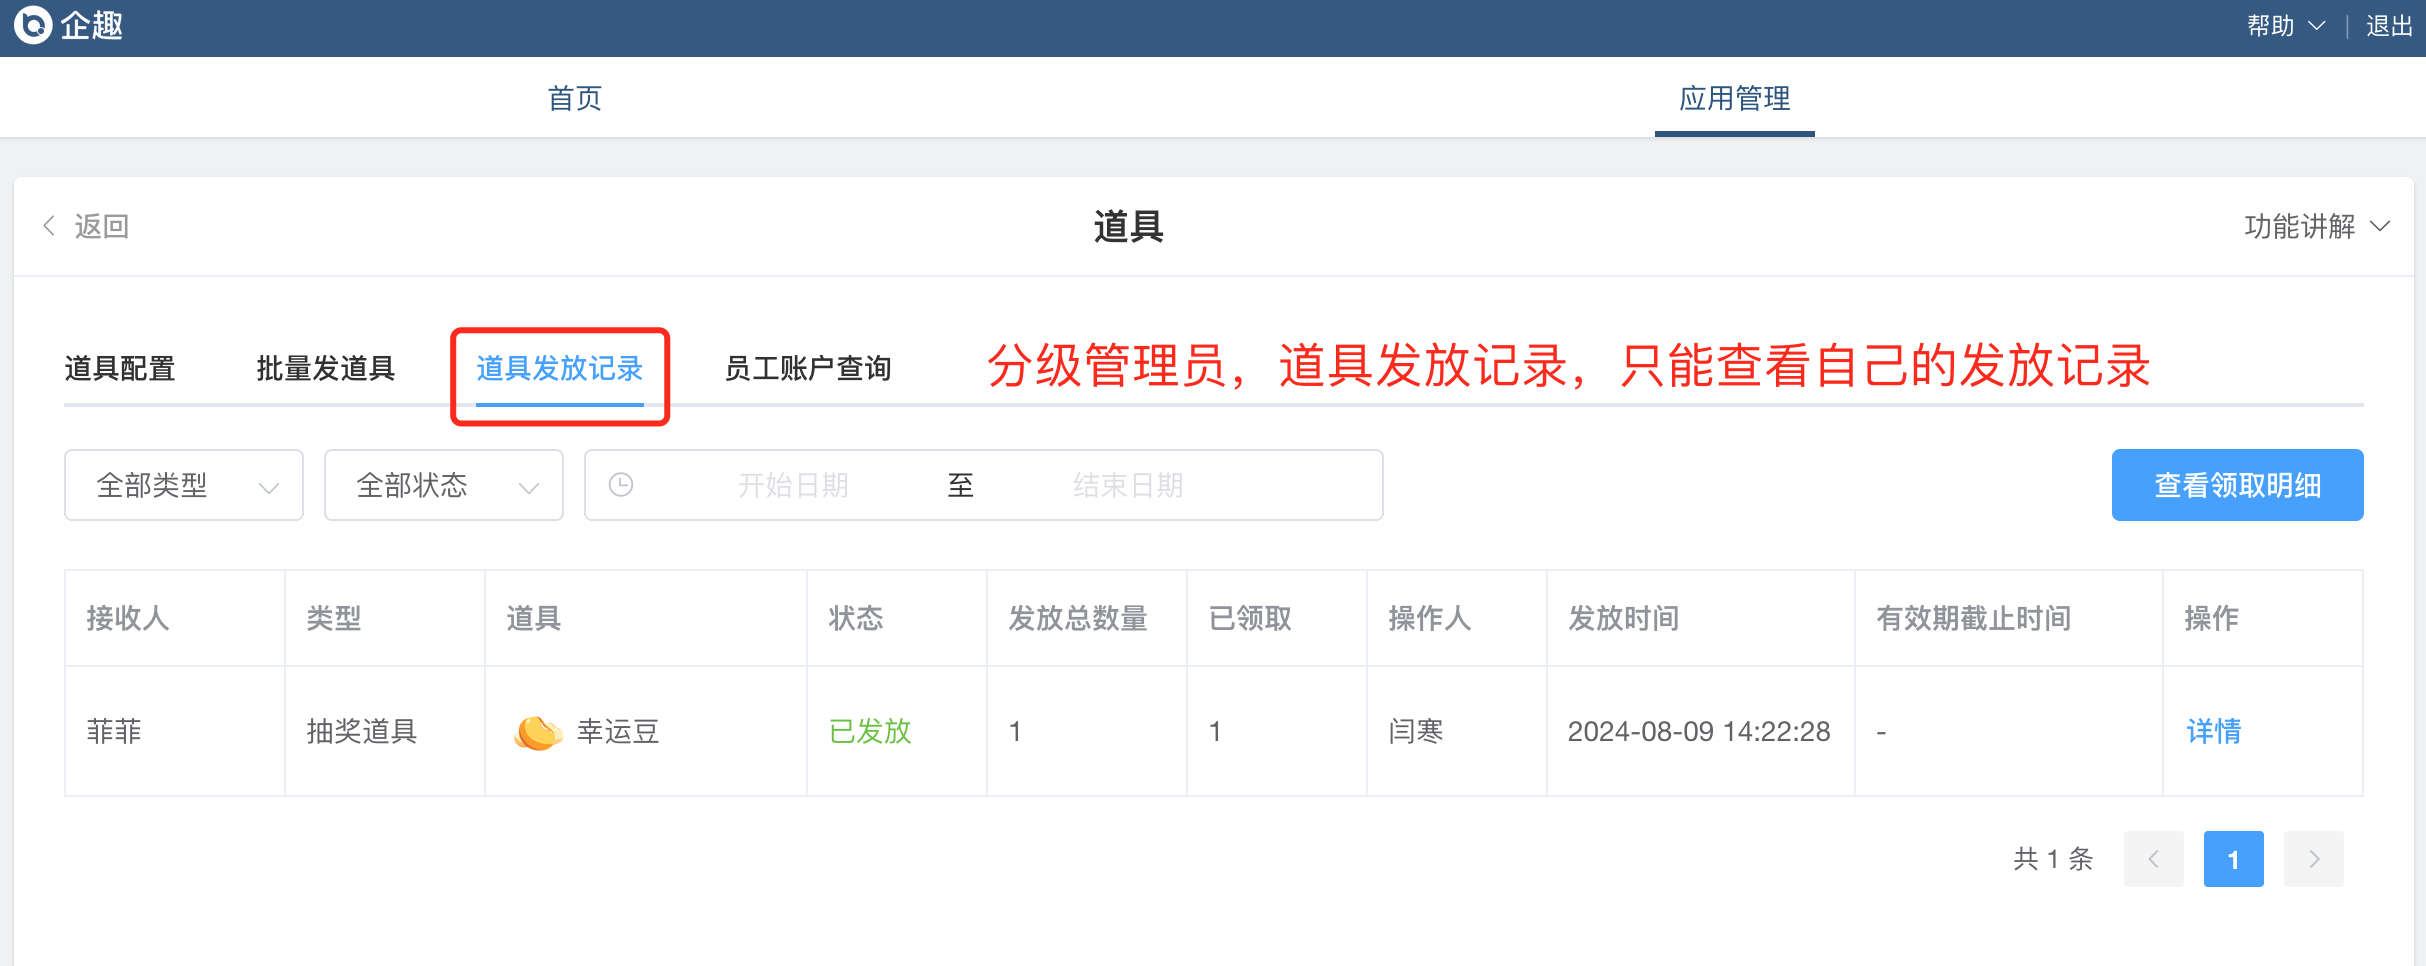Click the 幸运豆 lucky bean icon
Screen dimensions: 2426x966
[538, 732]
